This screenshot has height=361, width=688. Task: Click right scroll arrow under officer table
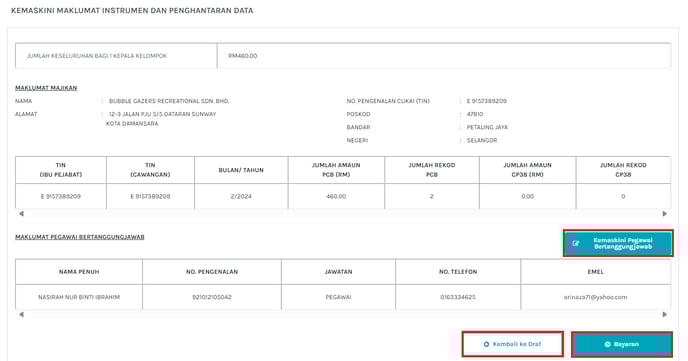pos(664,315)
